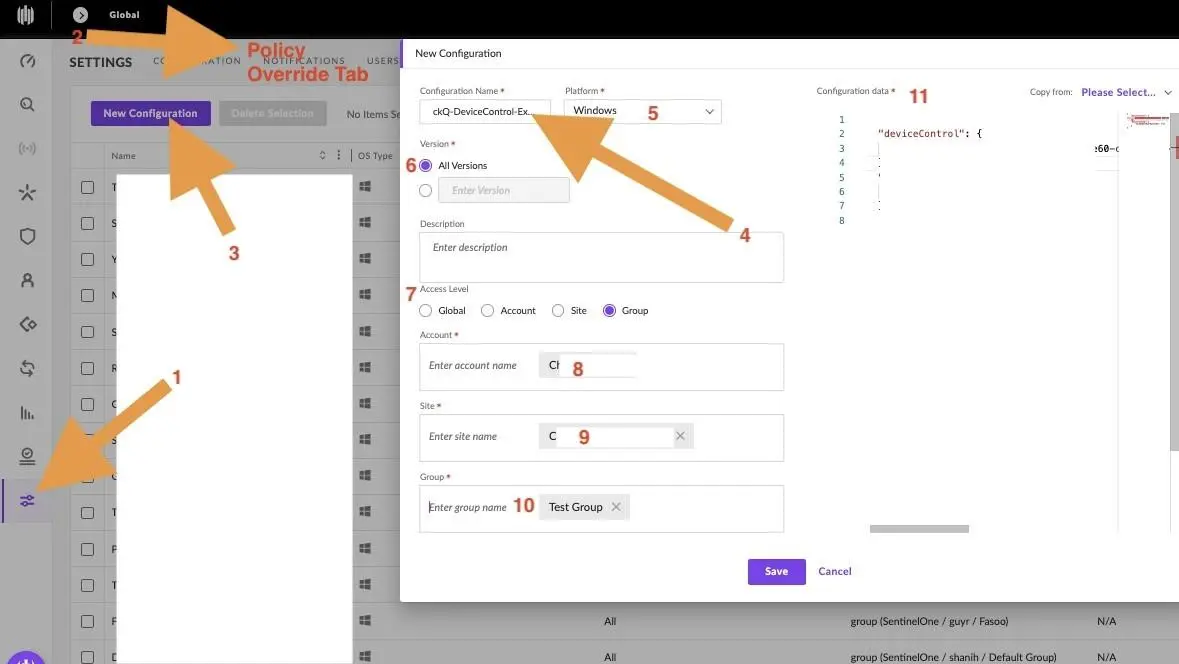Open the Name column options dots
This screenshot has width=1179, height=664.
coord(338,155)
